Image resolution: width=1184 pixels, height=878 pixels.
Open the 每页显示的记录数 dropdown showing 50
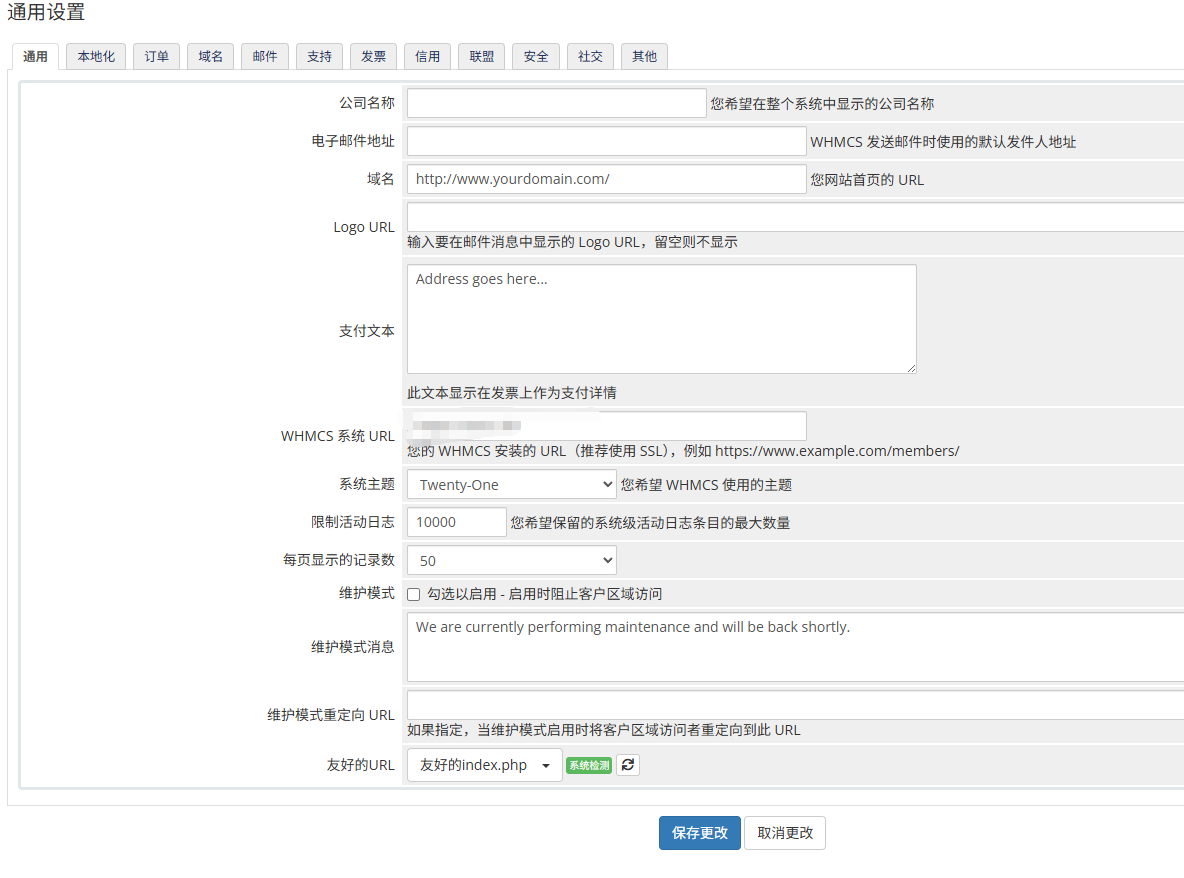click(512, 560)
